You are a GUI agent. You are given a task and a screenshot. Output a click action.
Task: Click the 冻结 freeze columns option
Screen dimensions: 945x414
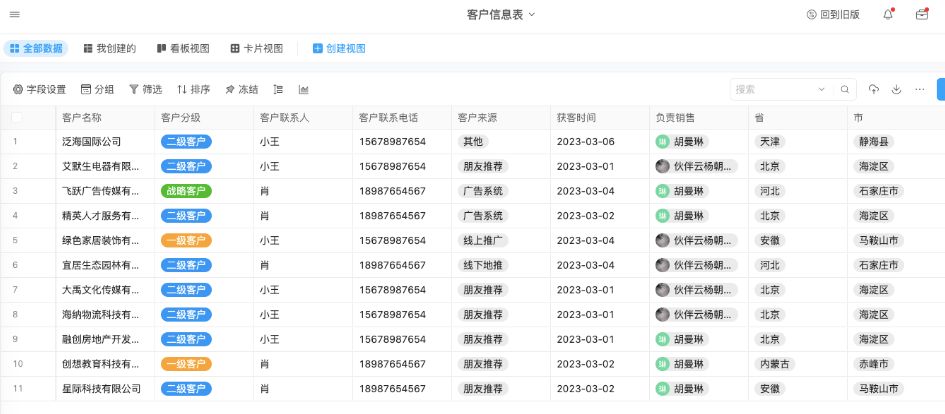pos(242,89)
